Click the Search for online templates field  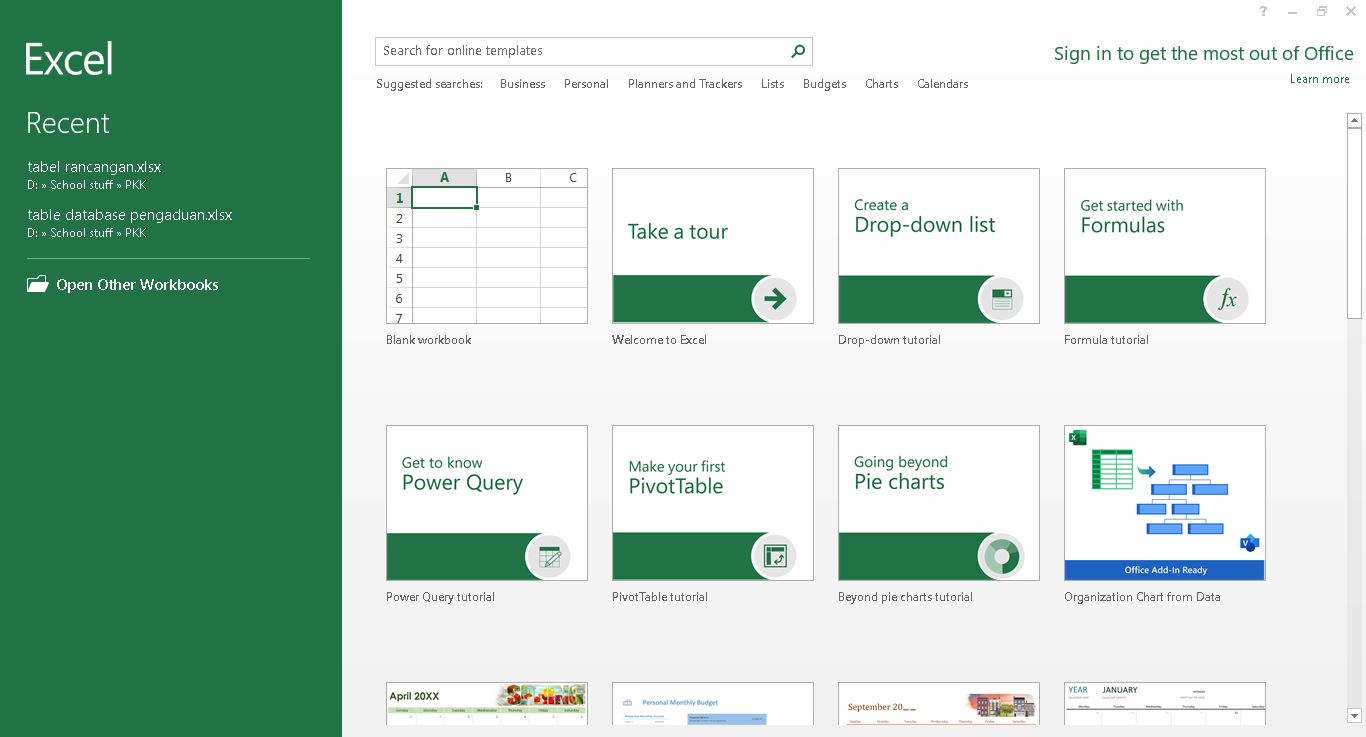tap(580, 51)
